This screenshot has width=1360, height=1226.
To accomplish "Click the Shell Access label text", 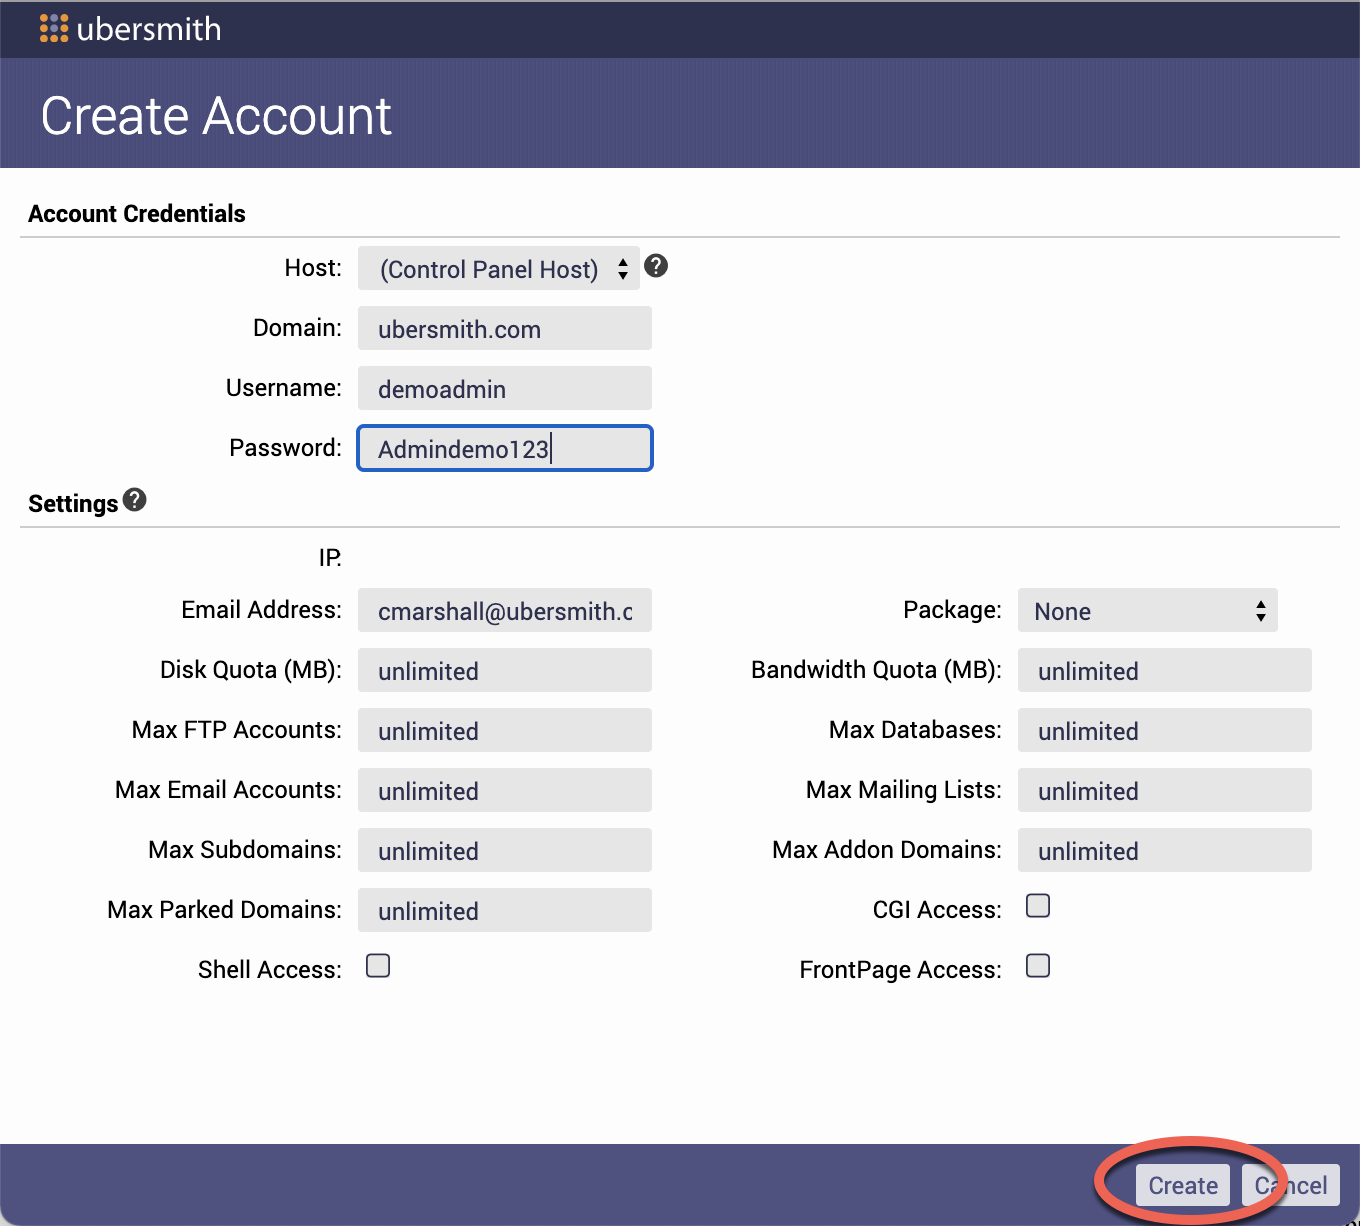I will tap(270, 970).
